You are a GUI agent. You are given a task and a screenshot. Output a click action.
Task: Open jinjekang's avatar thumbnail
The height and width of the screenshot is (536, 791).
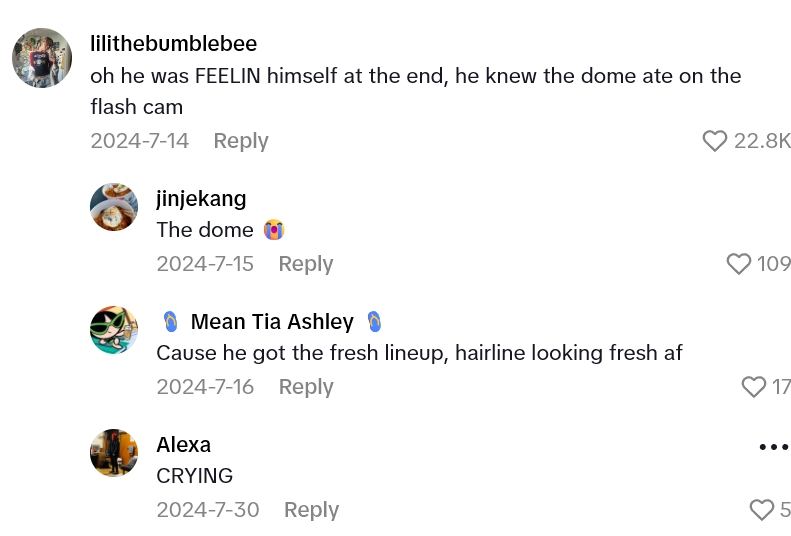pyautogui.click(x=114, y=207)
